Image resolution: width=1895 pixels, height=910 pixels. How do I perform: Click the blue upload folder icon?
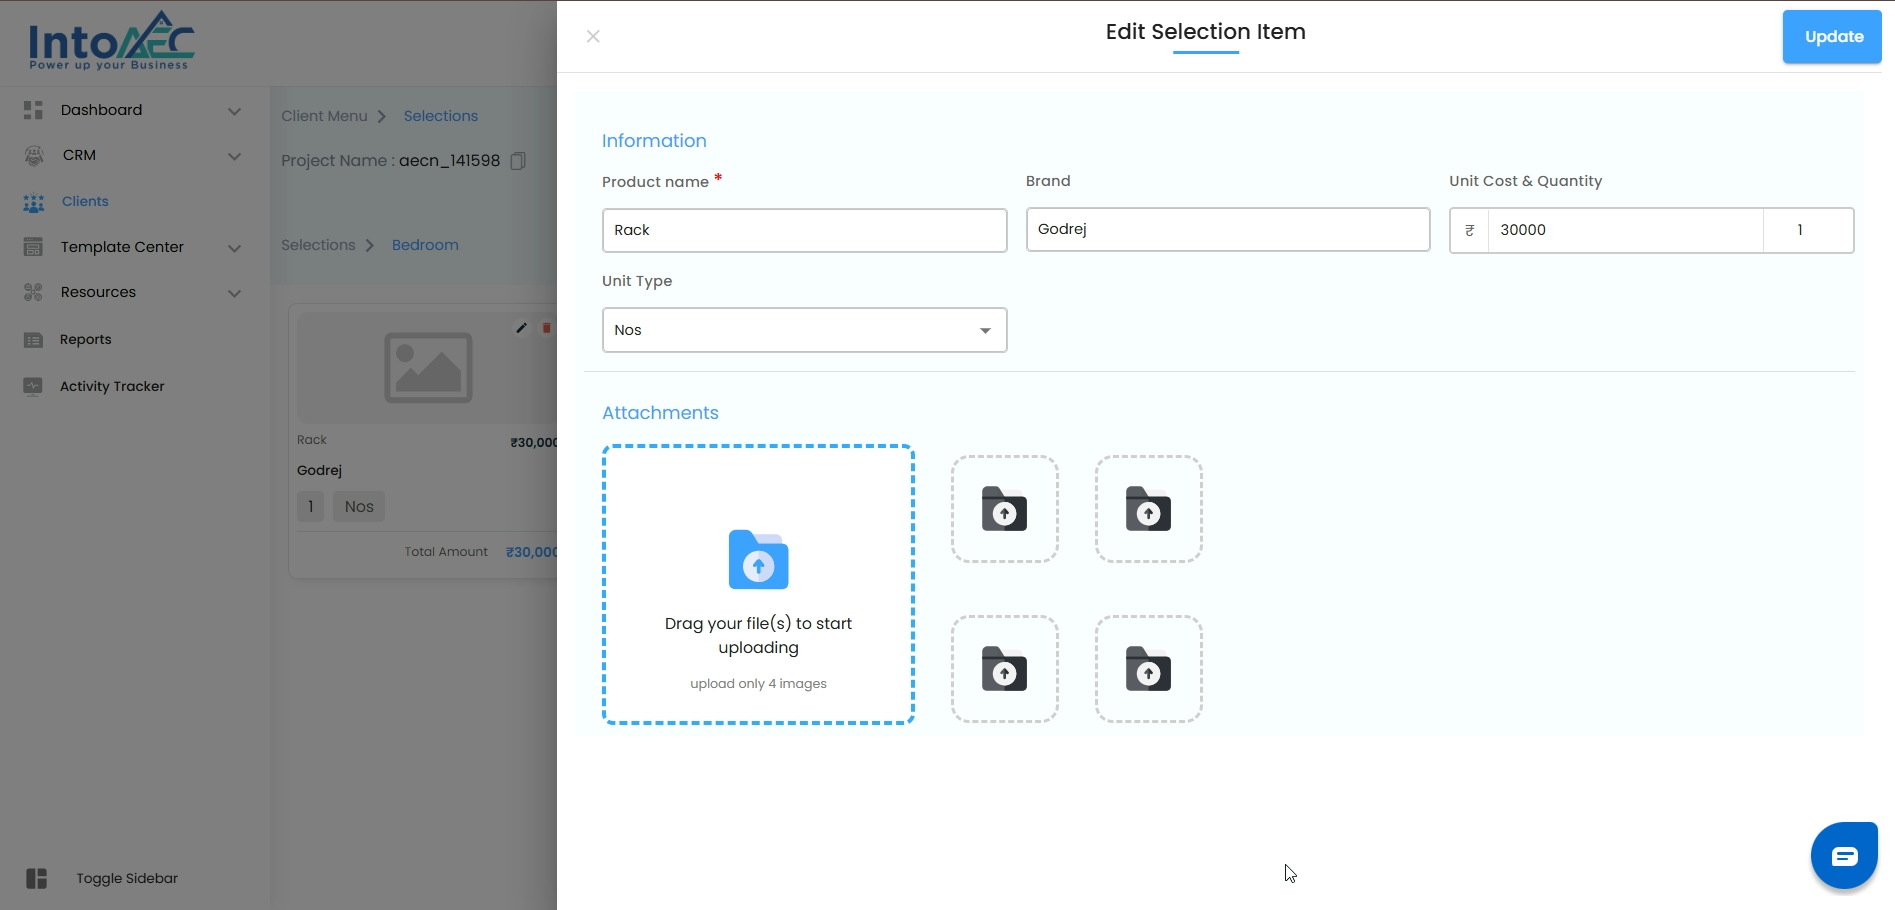coord(758,559)
